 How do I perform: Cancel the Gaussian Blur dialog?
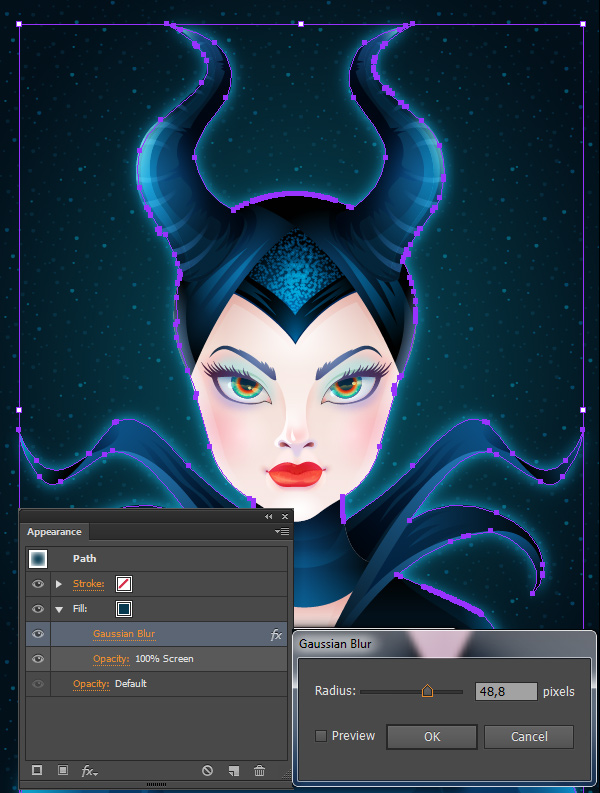(529, 736)
